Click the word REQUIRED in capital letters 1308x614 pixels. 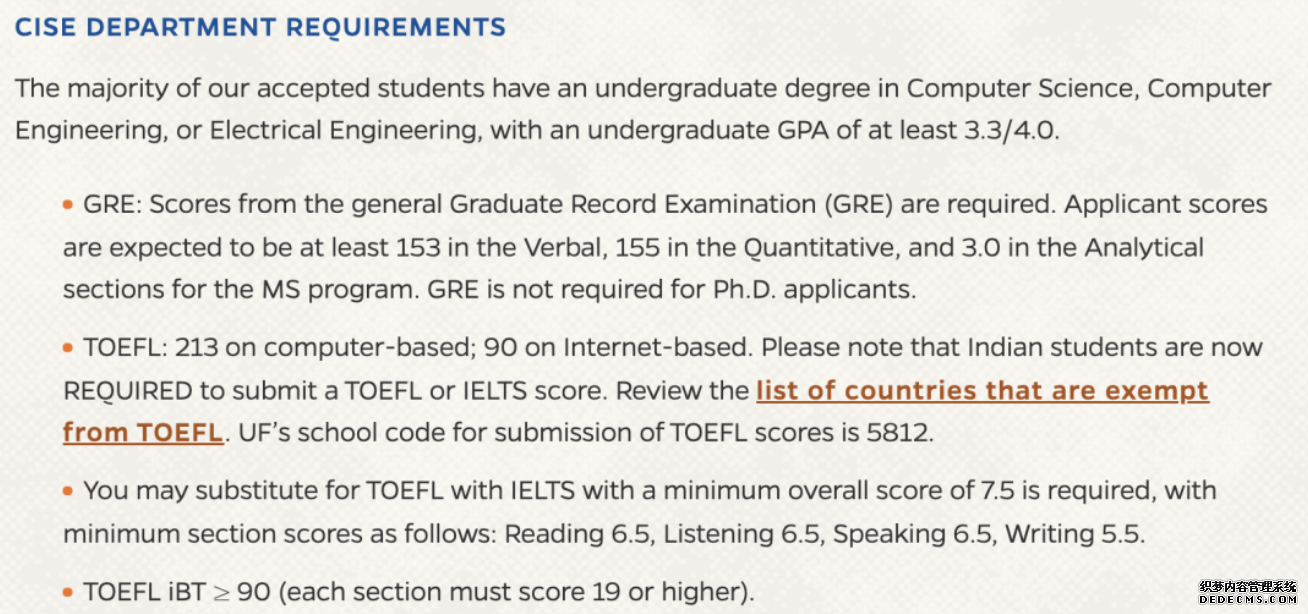pos(128,391)
